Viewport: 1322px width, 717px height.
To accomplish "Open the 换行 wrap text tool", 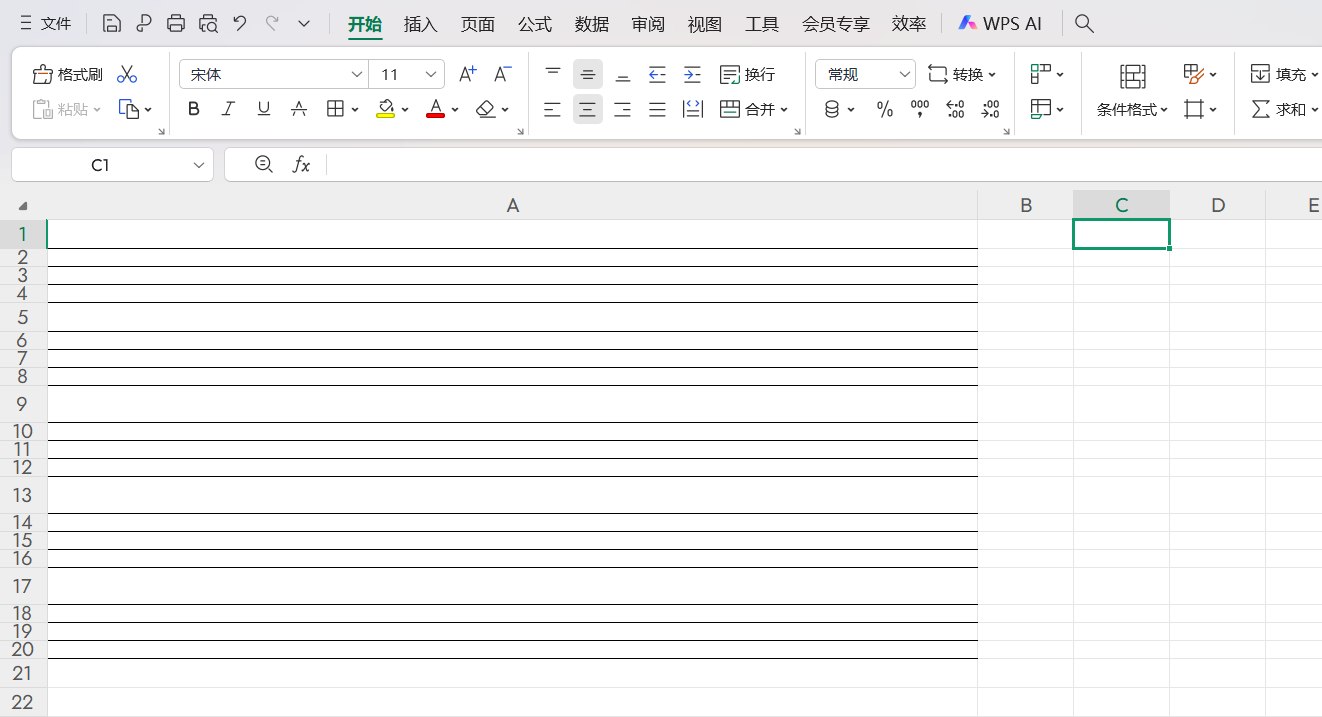I will click(x=749, y=74).
